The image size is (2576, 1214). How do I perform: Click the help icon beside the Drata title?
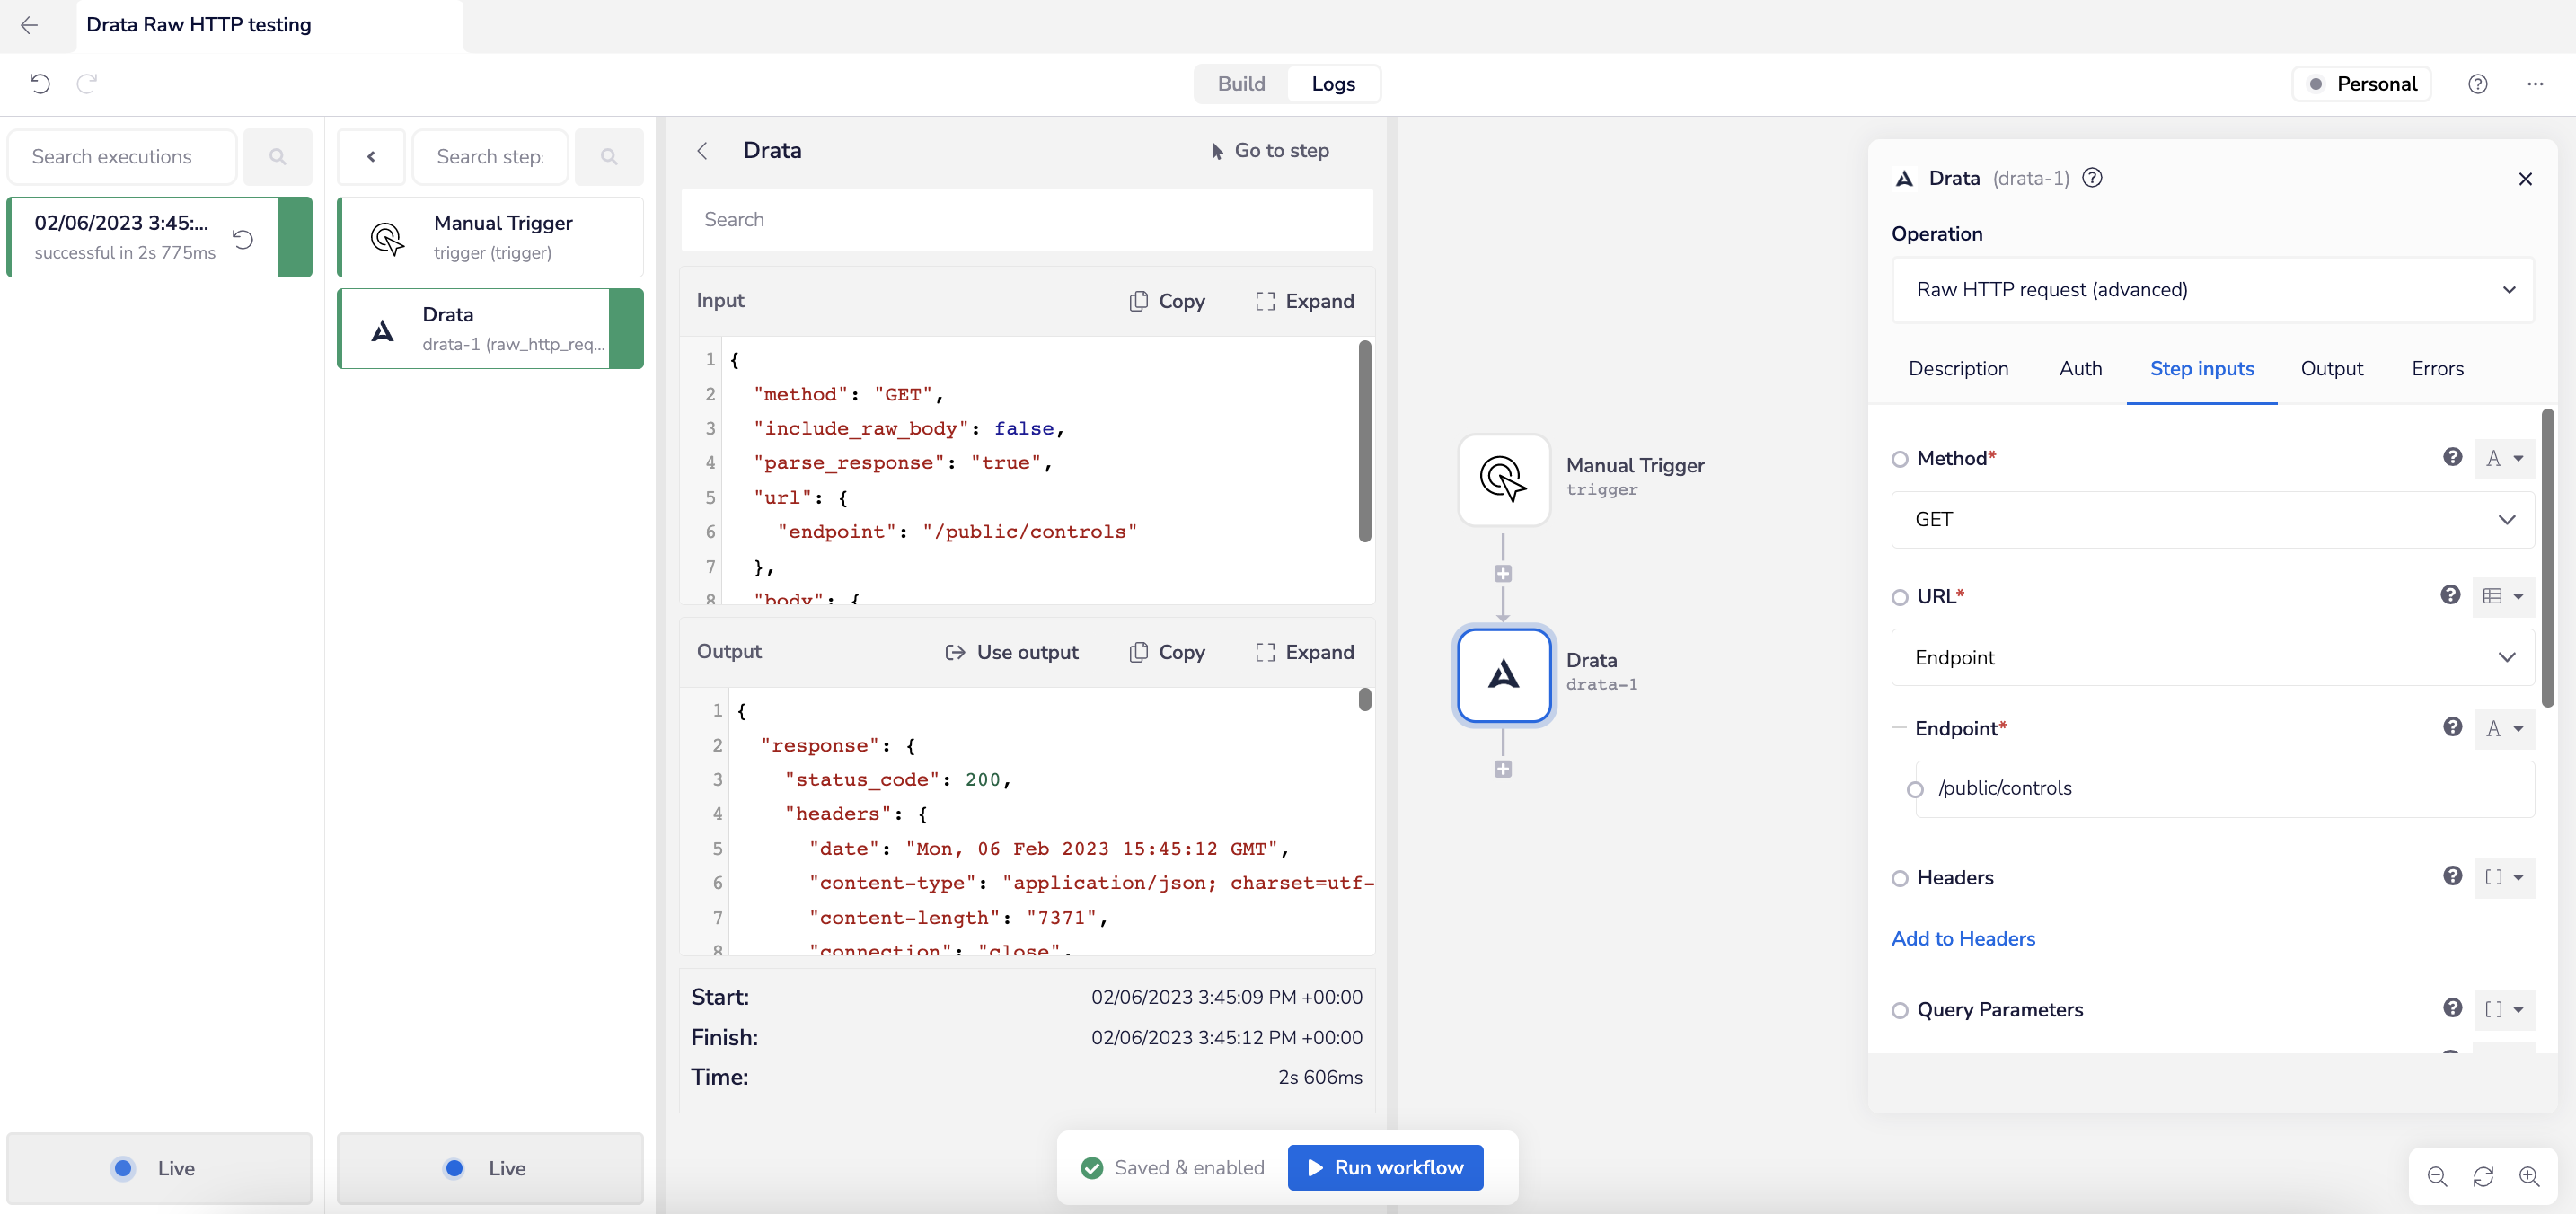pos(2092,178)
